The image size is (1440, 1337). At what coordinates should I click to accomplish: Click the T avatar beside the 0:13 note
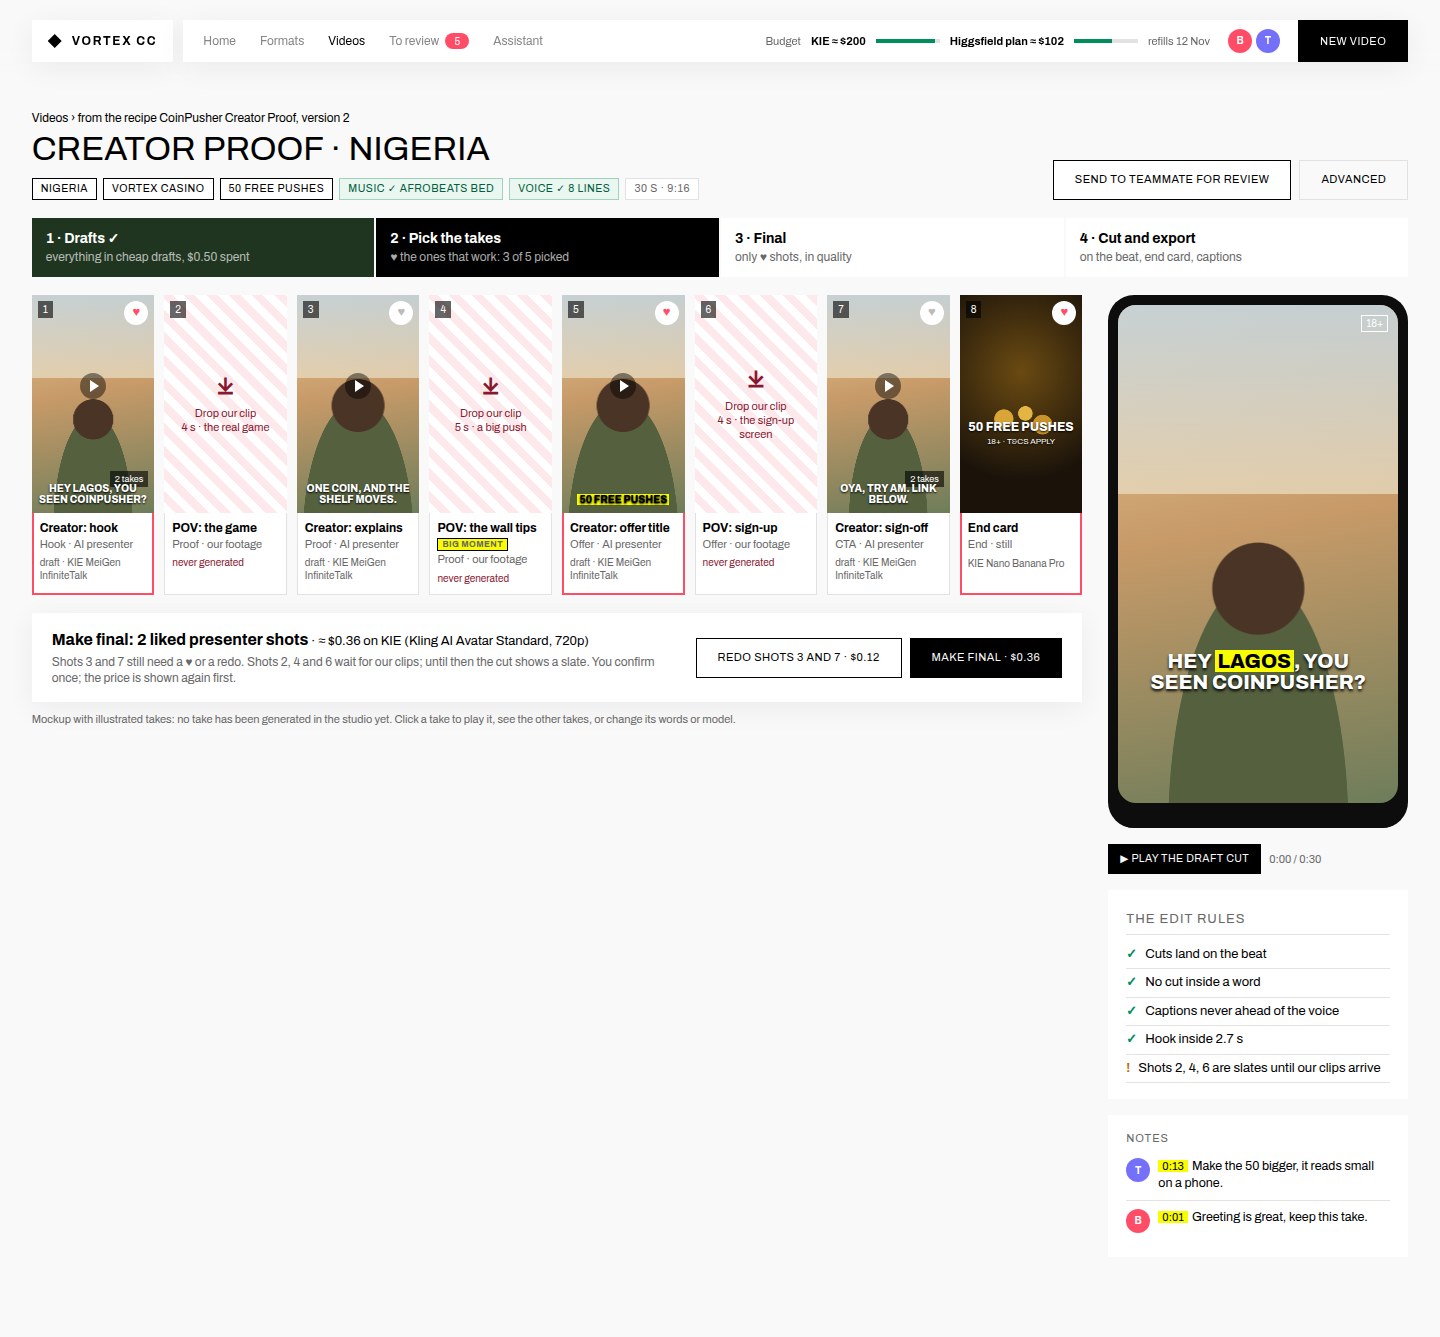(x=1138, y=1170)
